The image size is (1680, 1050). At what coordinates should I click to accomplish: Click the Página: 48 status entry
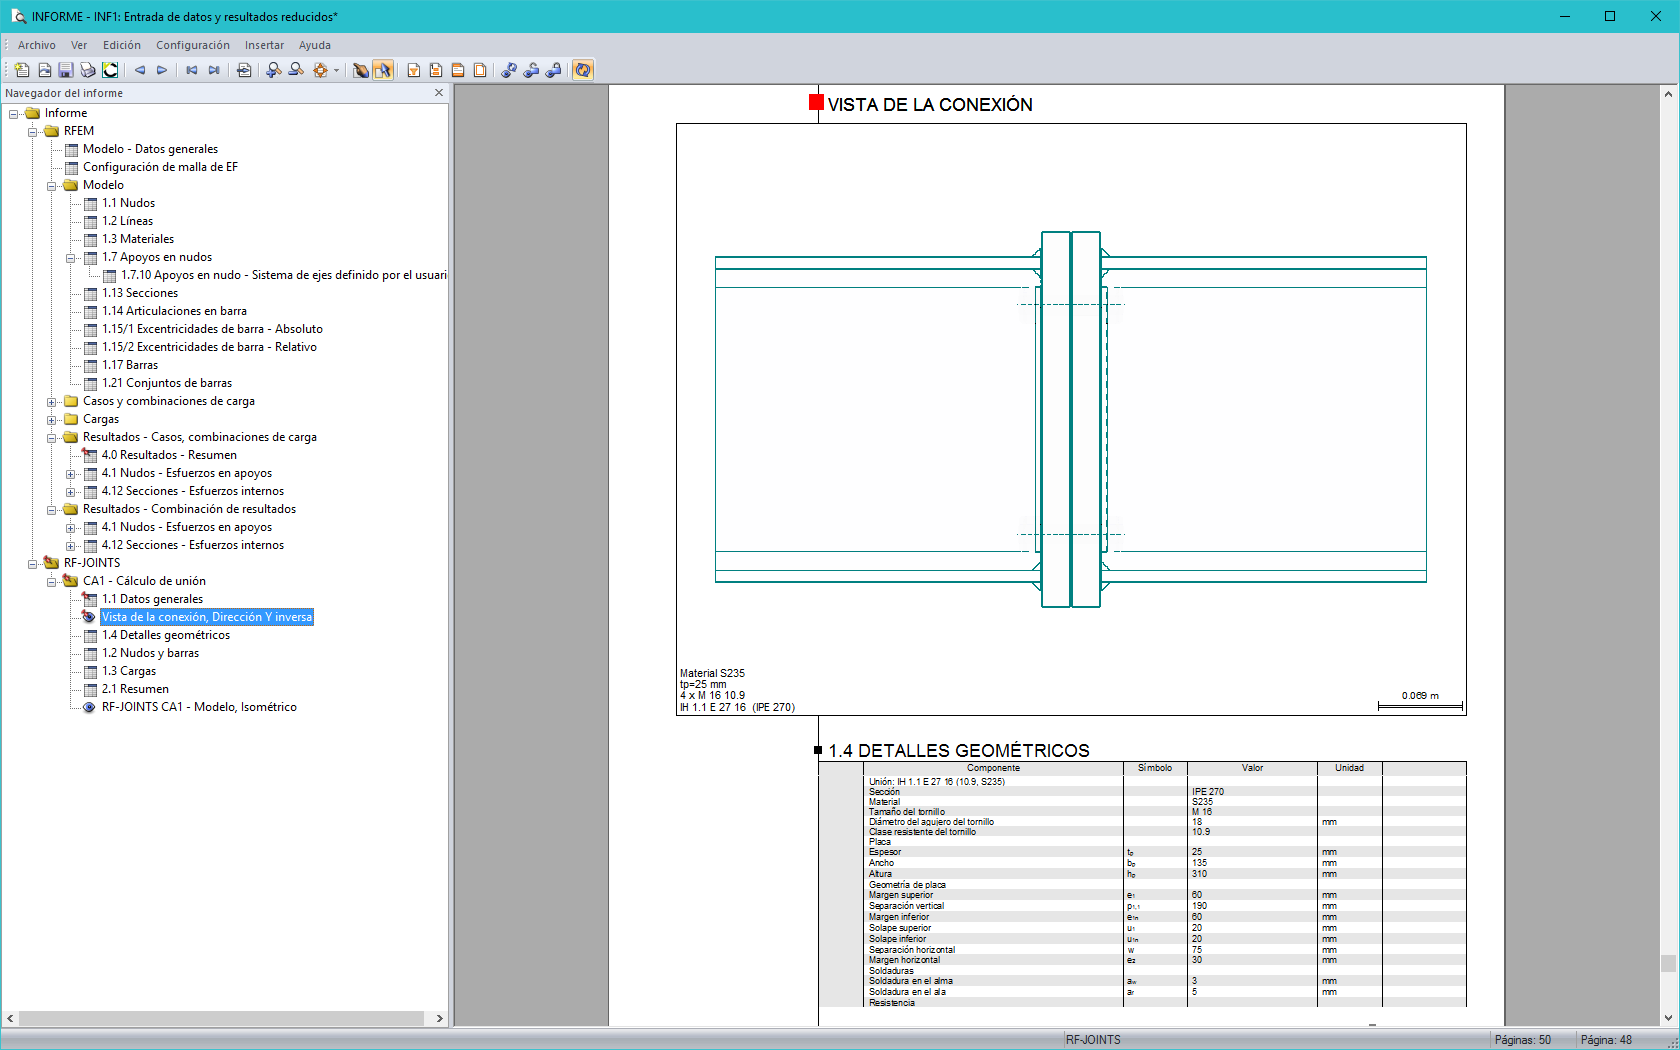pyautogui.click(x=1606, y=1040)
